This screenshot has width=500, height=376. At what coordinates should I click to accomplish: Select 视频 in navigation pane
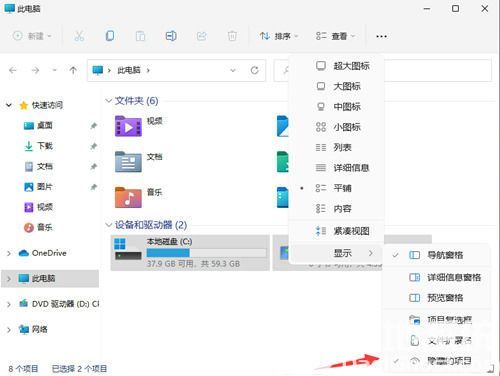pyautogui.click(x=44, y=207)
